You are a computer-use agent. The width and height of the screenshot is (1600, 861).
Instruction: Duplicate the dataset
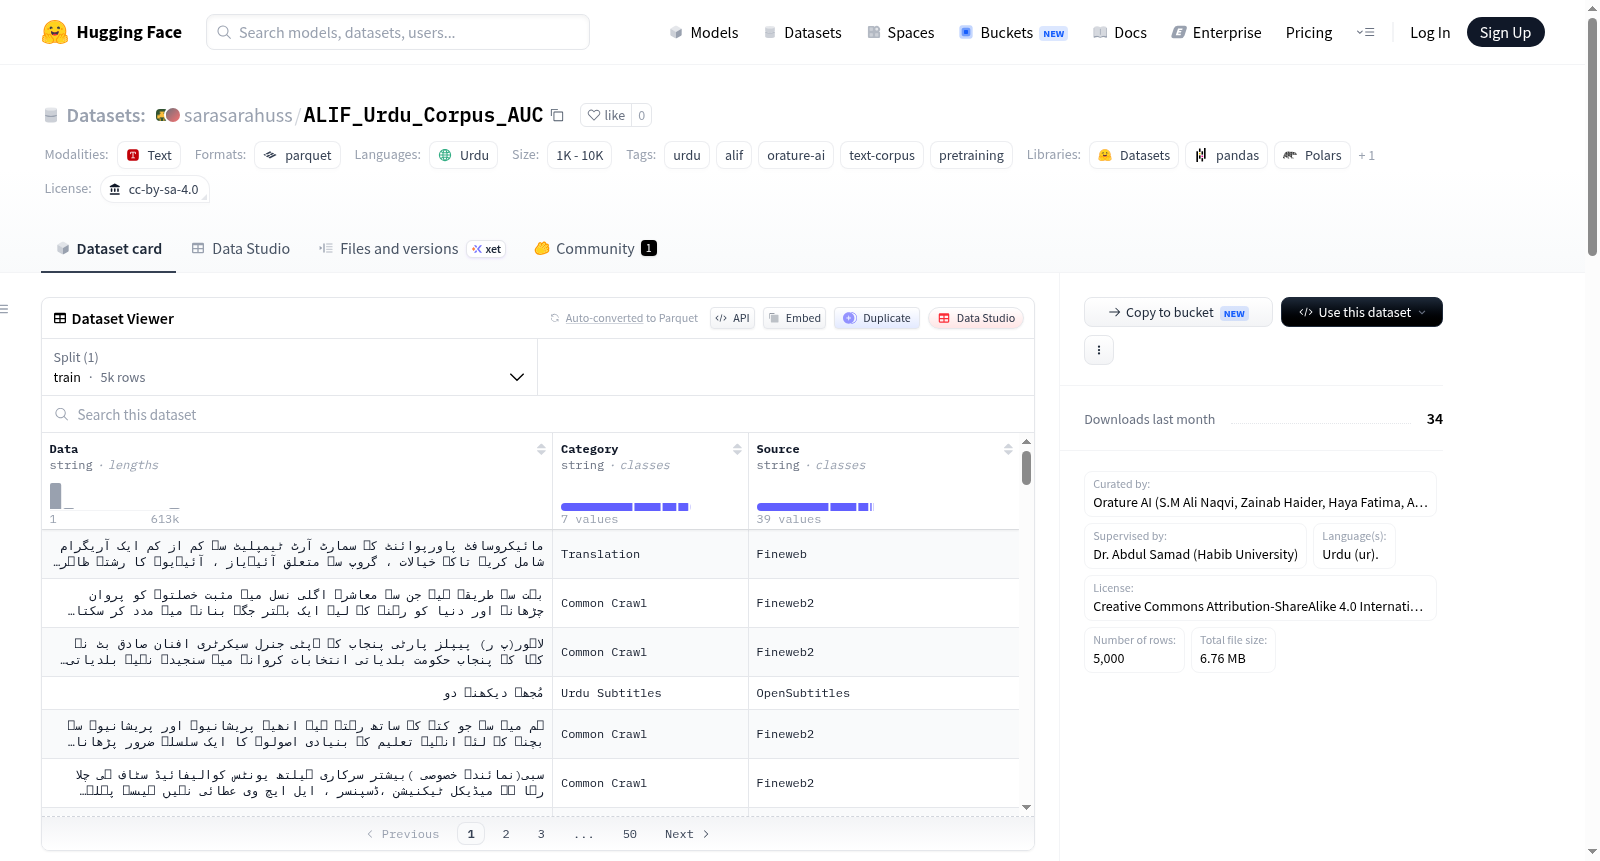[x=877, y=318]
